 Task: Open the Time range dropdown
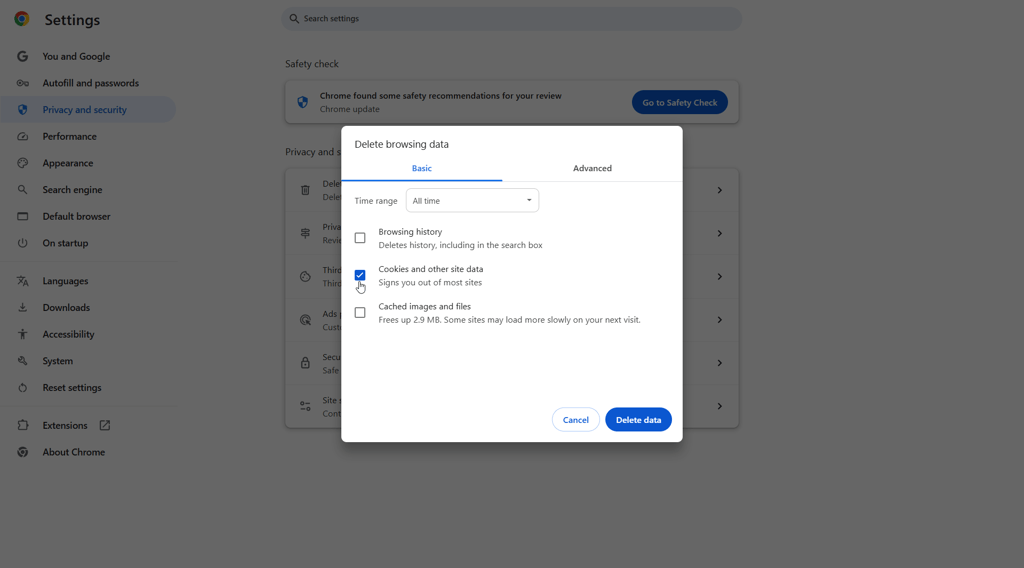coord(472,200)
